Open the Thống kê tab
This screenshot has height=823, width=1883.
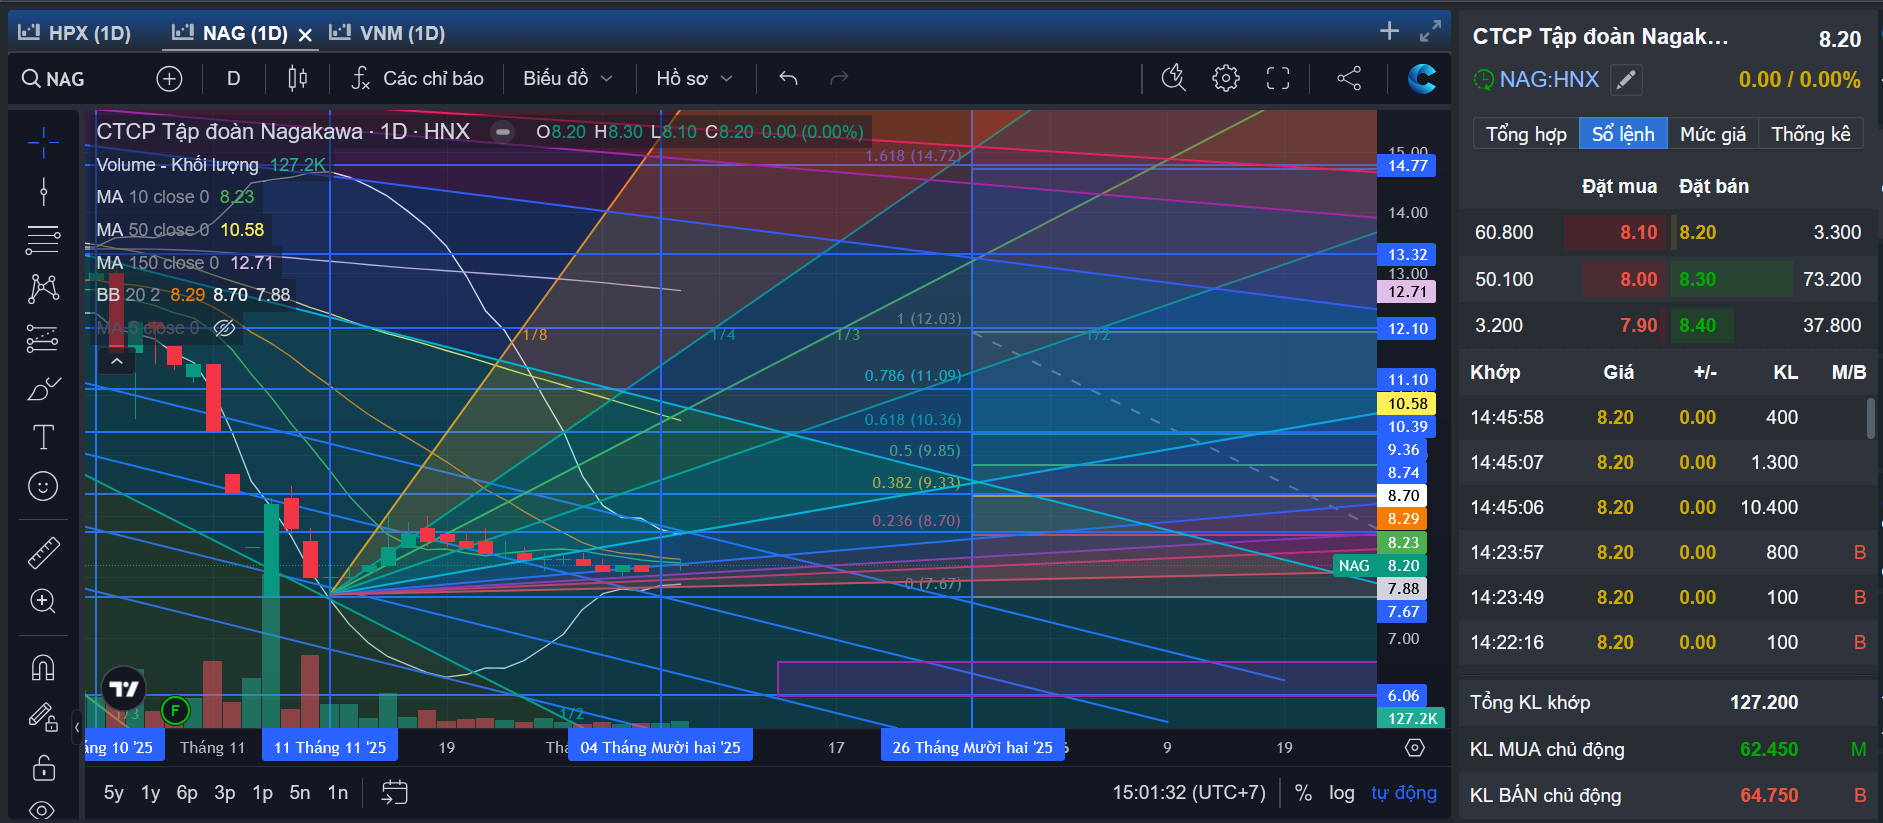[x=1811, y=134]
